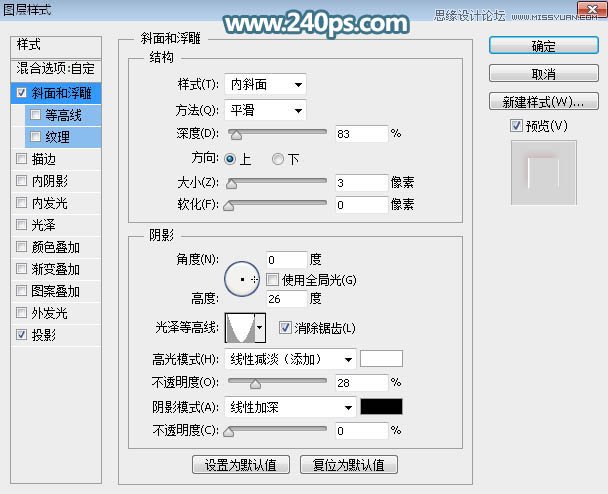Screen dimensions: 608x494
Task: Click the black shadow color swatch
Action: point(381,407)
